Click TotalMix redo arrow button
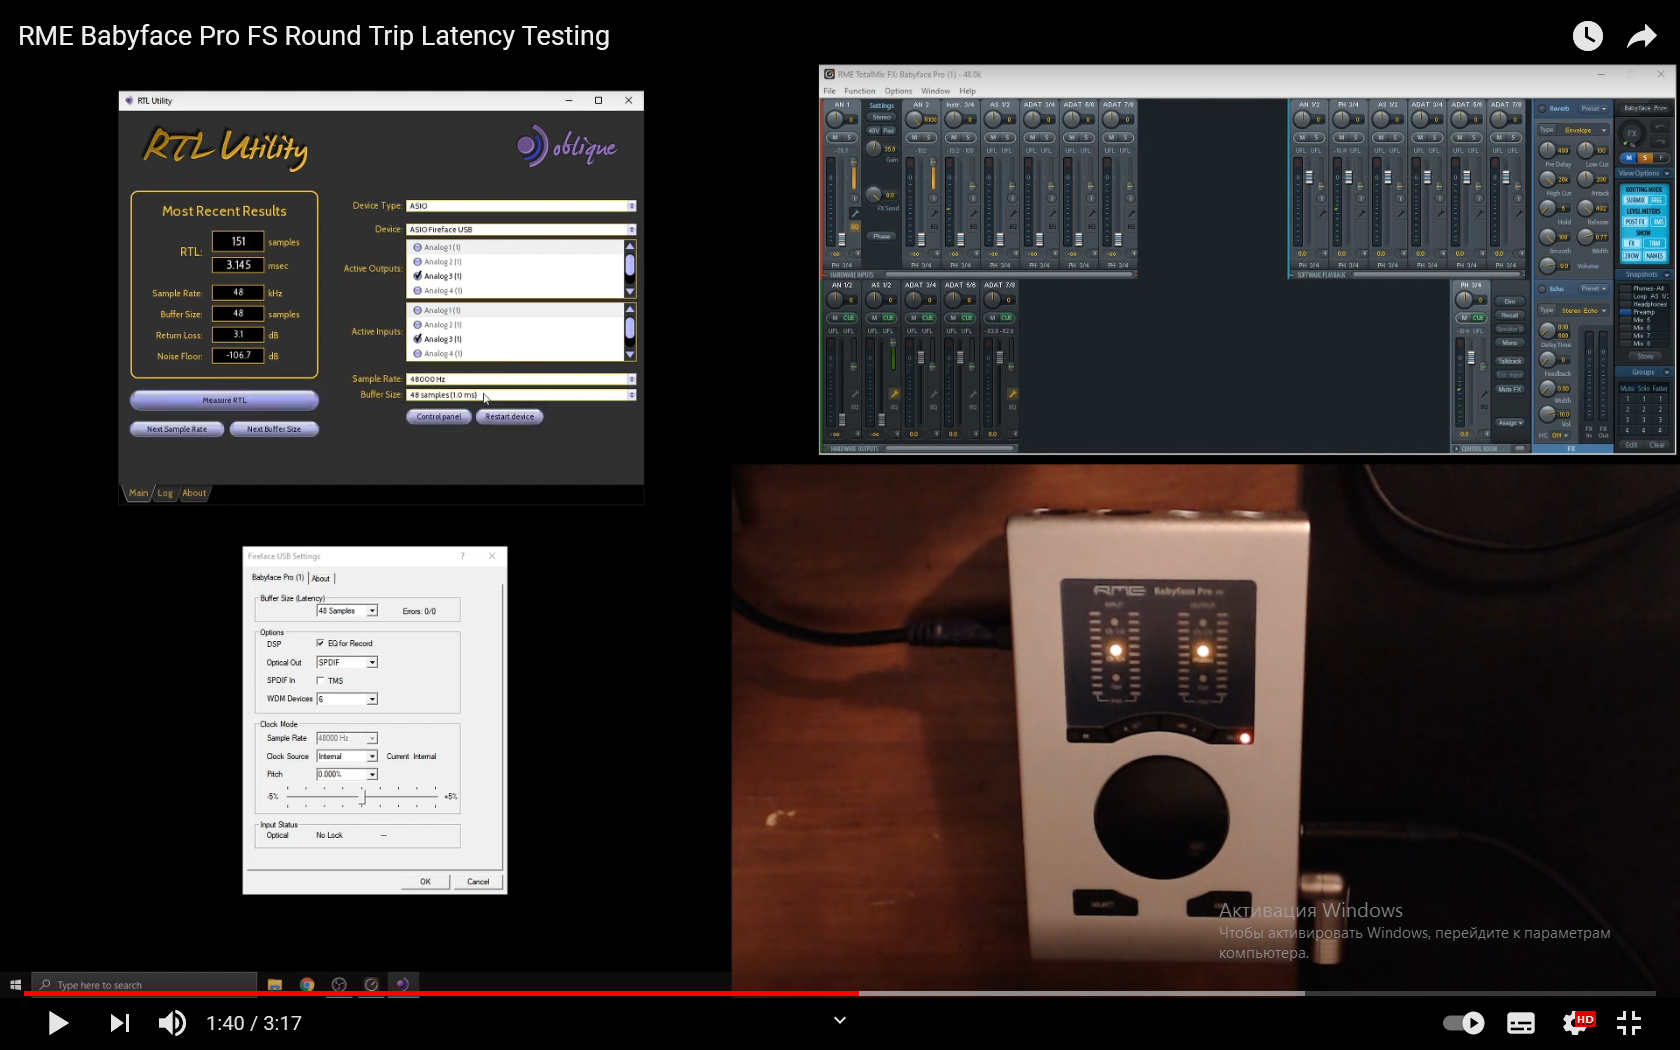 [1660, 141]
